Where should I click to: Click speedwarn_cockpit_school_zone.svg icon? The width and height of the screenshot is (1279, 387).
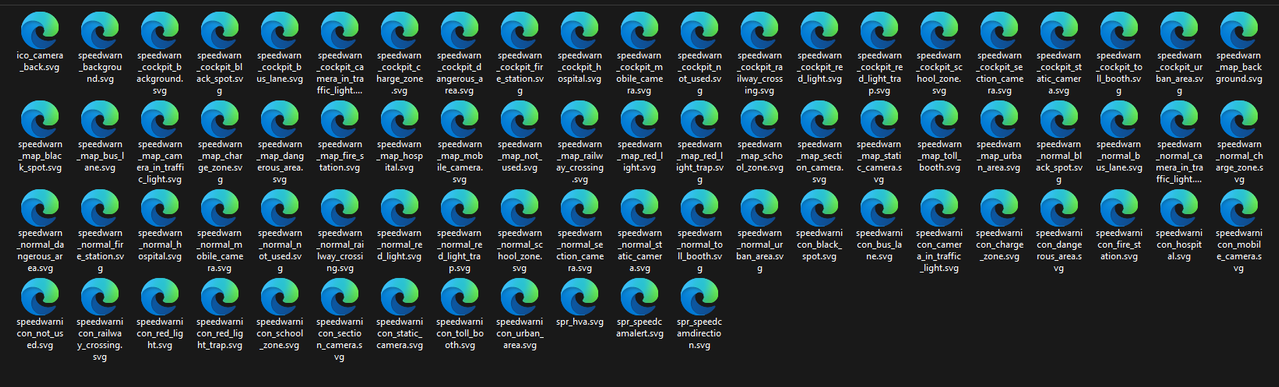pos(940,30)
